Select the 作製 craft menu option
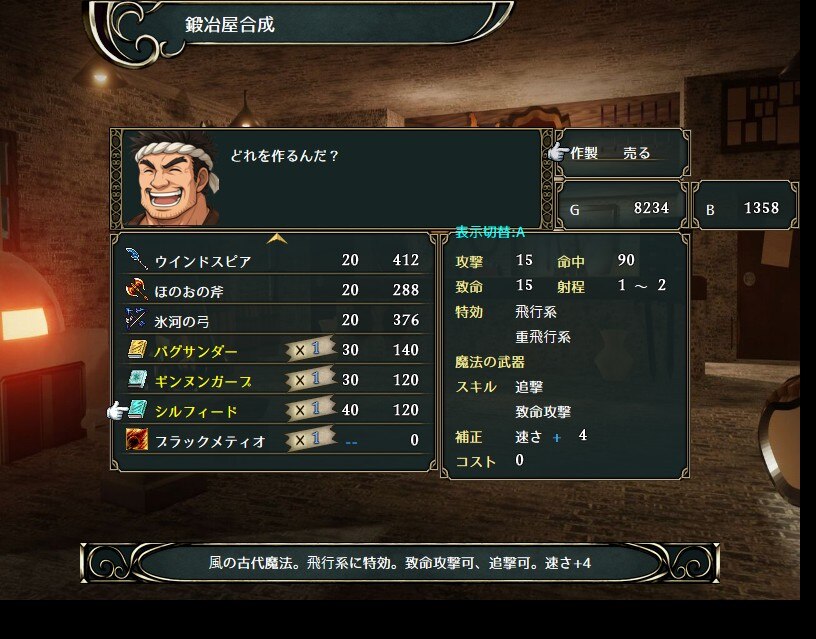816x639 pixels. pos(583,153)
